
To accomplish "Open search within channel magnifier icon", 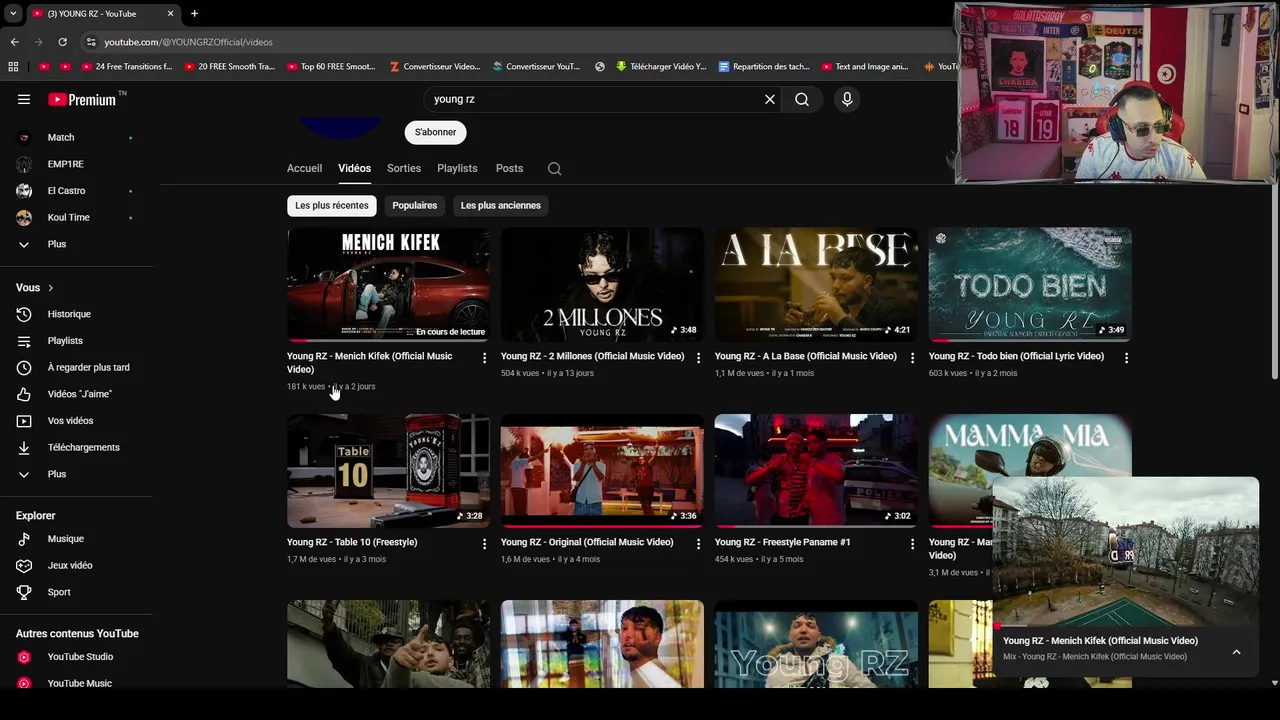I will coord(554,169).
